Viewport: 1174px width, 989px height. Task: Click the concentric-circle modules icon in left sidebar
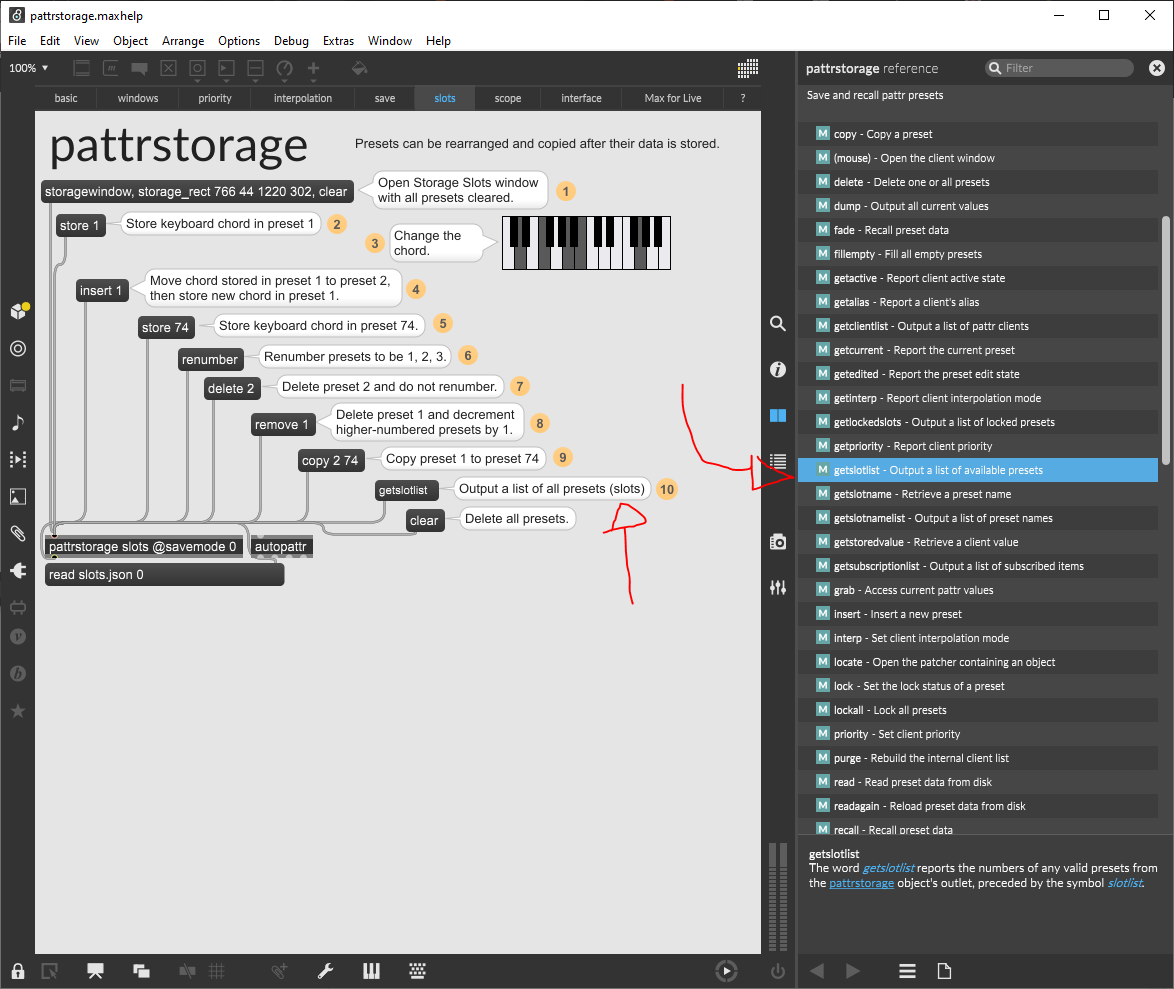pyautogui.click(x=18, y=349)
